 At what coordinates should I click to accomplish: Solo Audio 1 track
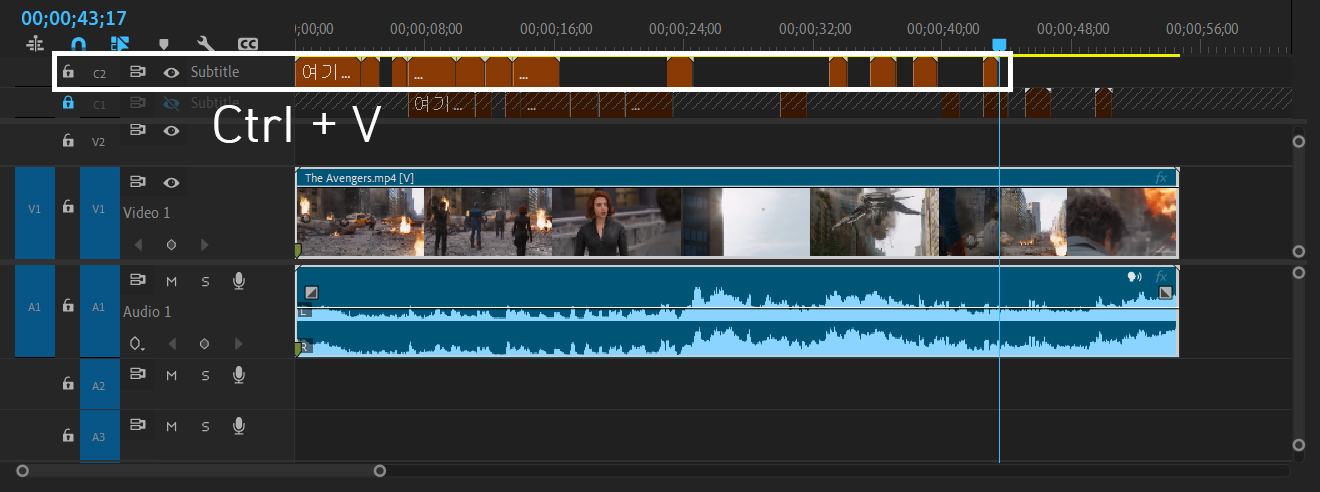205,281
